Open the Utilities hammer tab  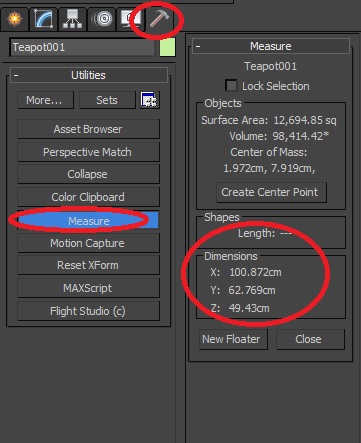click(x=159, y=19)
